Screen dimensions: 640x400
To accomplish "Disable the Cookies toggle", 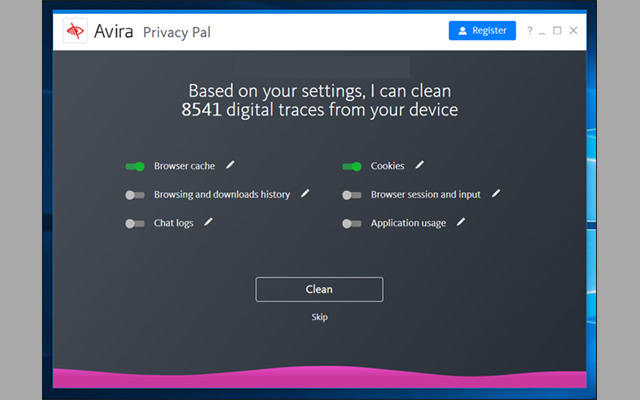I will [x=352, y=166].
